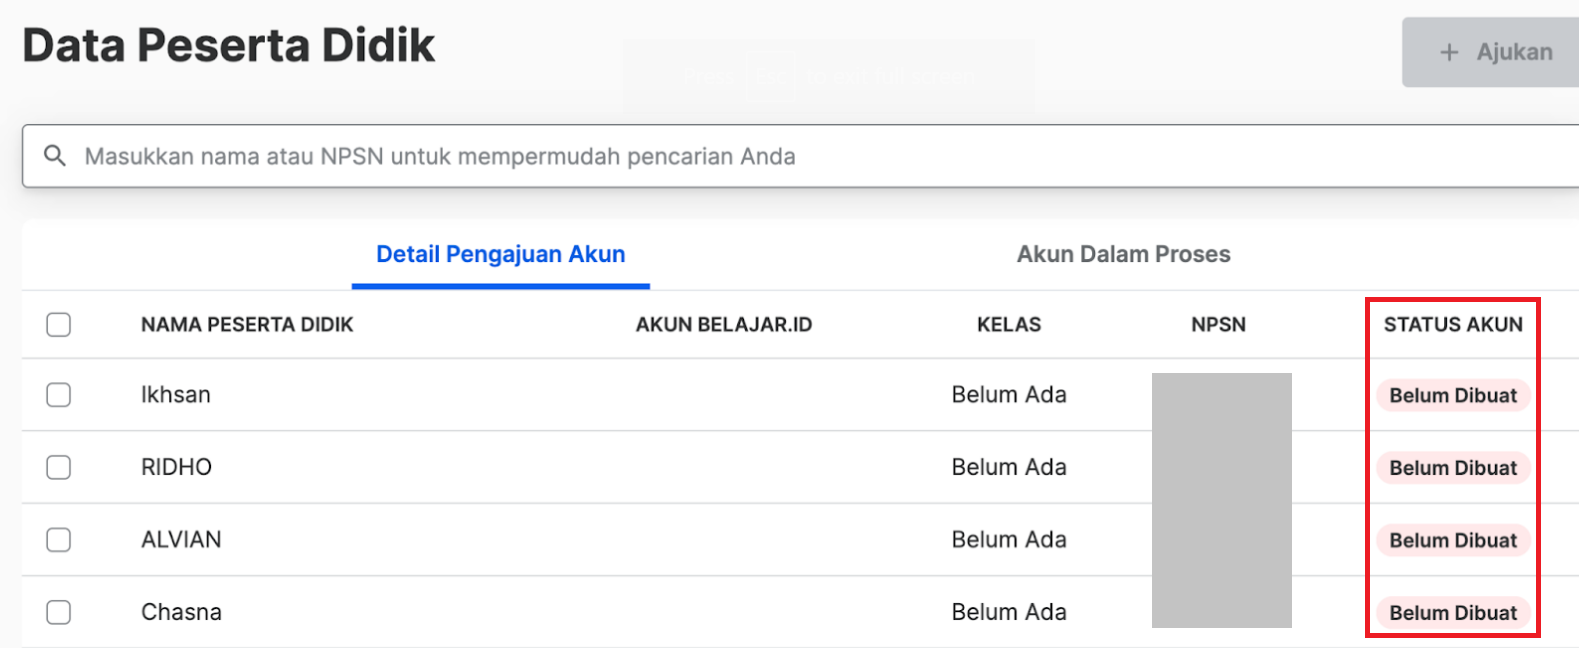This screenshot has height=648, width=1579.
Task: Click the STATUS AKUN column header
Action: pyautogui.click(x=1453, y=324)
